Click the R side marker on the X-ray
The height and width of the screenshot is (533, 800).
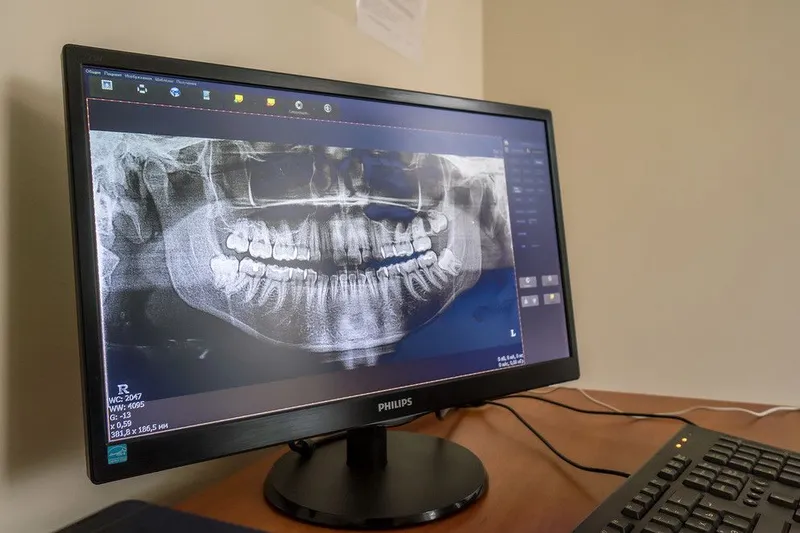pos(122,385)
